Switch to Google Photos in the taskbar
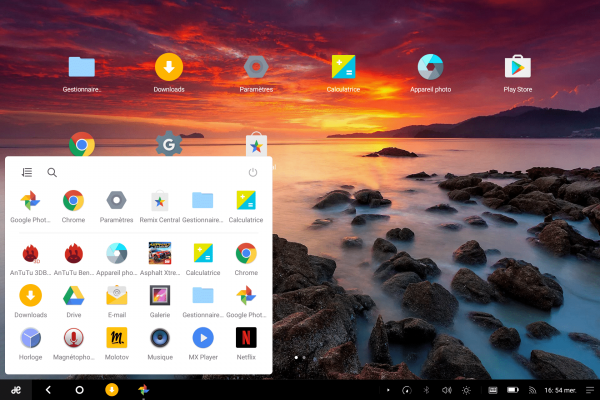The height and width of the screenshot is (400, 600). [143, 390]
